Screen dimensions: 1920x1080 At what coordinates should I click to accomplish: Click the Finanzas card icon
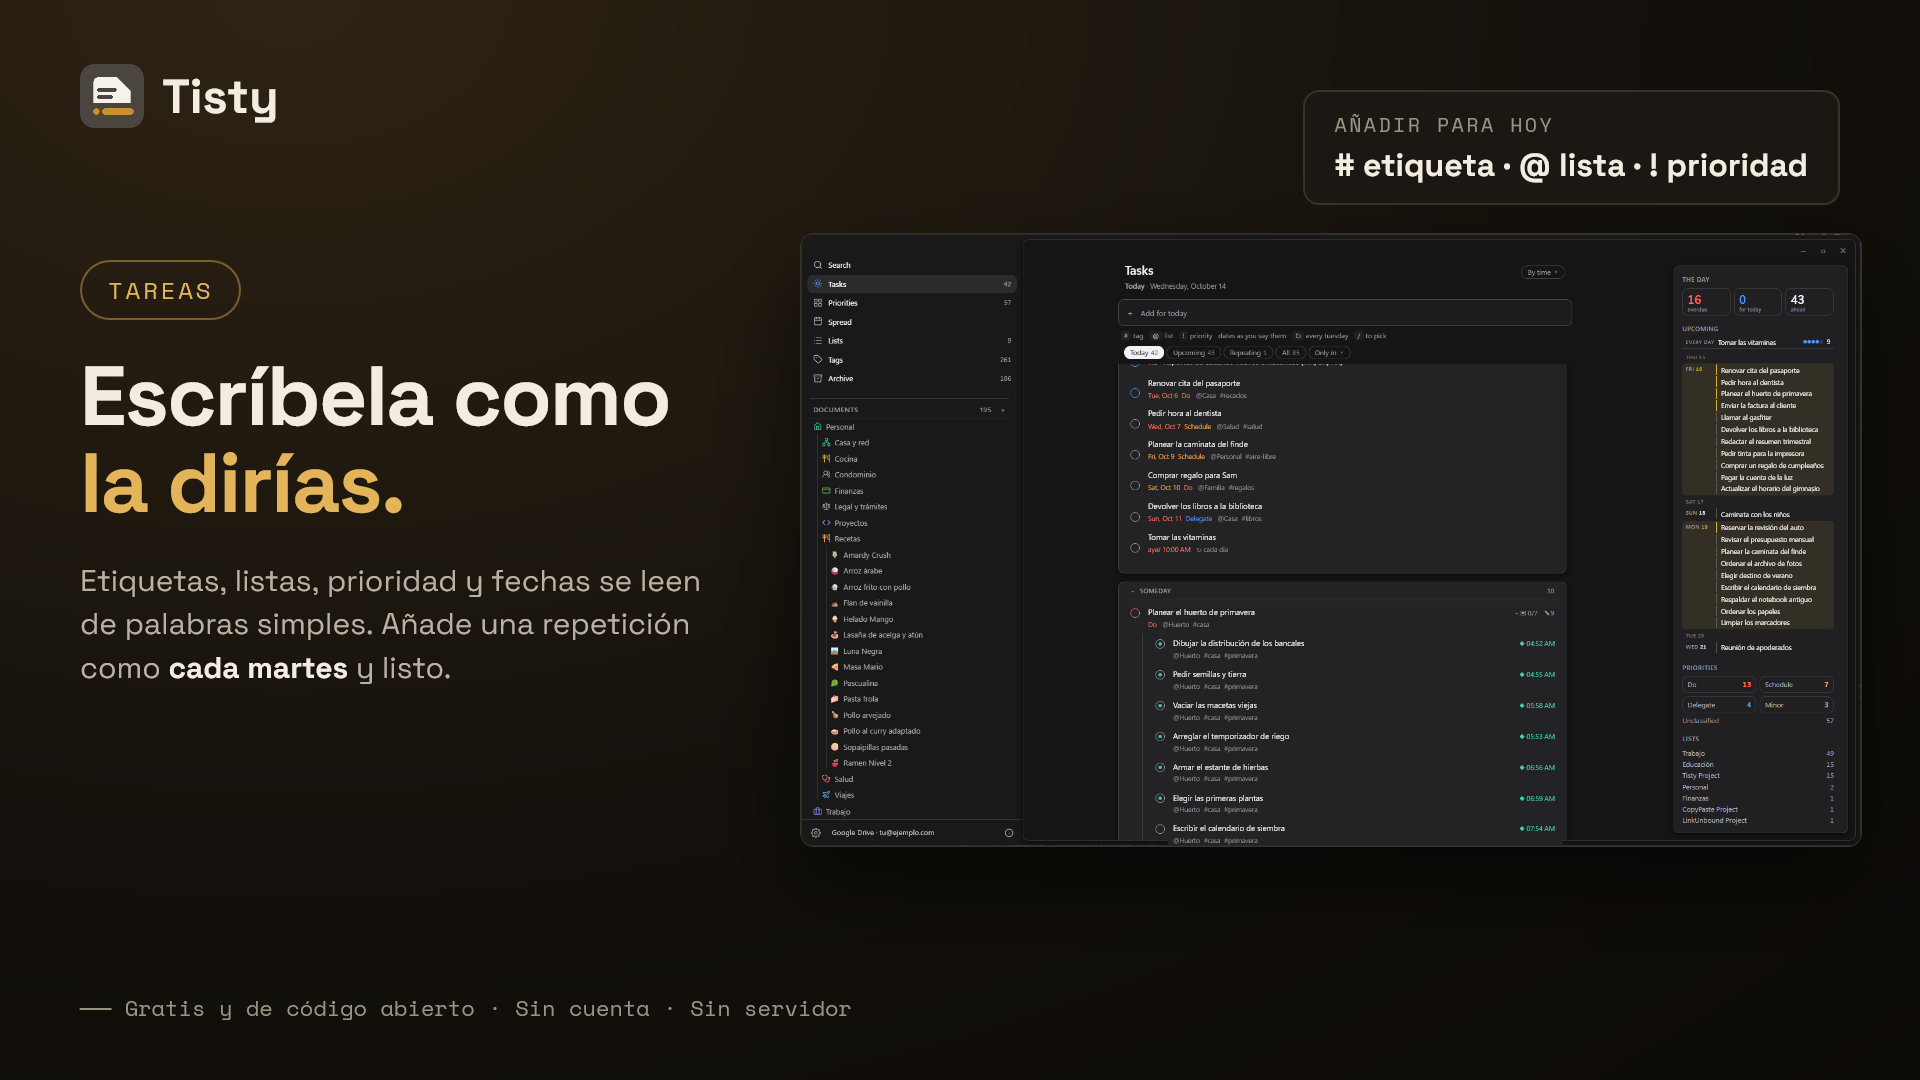(x=826, y=491)
